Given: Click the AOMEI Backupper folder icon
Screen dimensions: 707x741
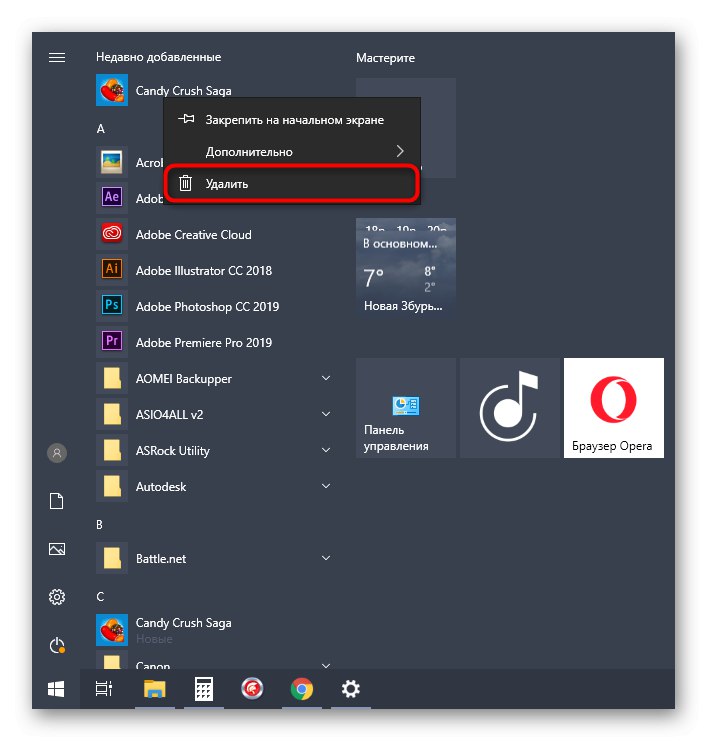Looking at the screenshot, I should coord(112,378).
